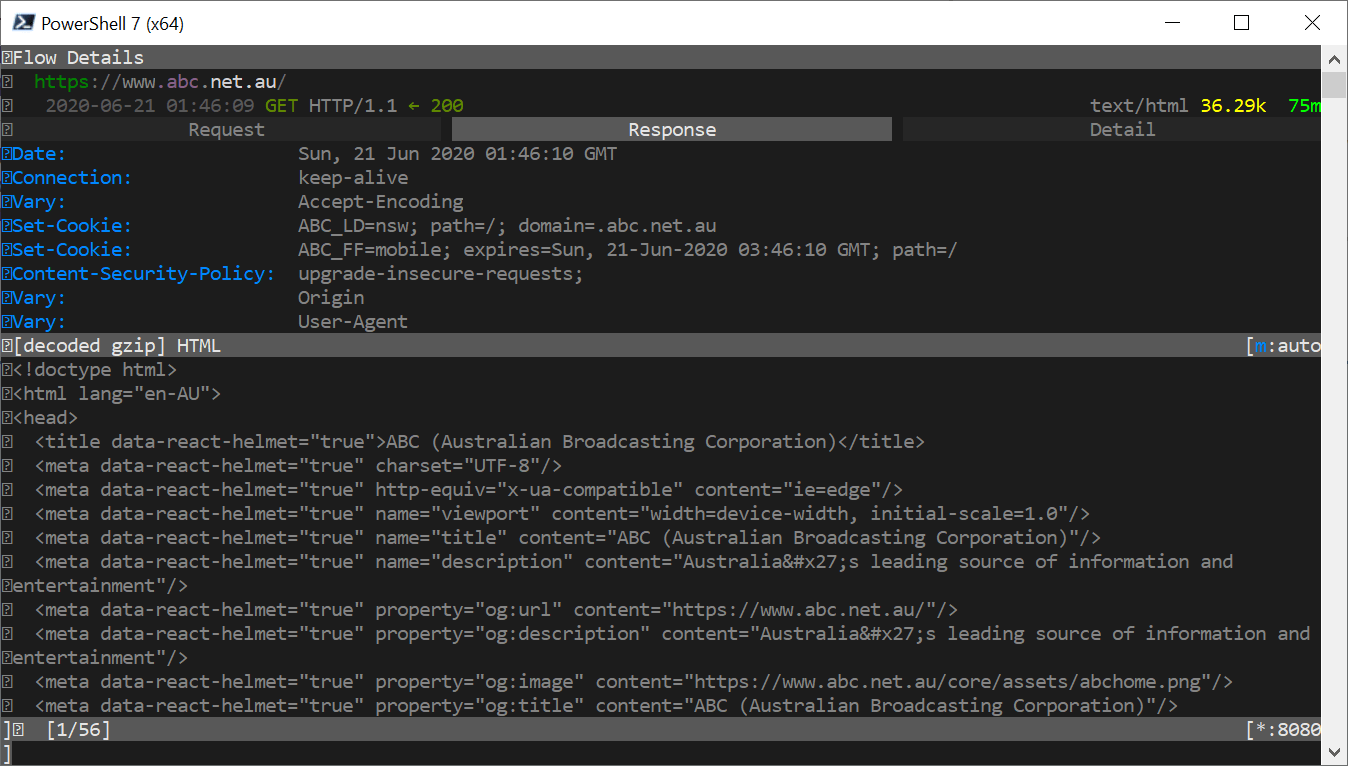This screenshot has height=766, width=1348.
Task: Click the vertical scrollbar thumb
Action: 1334,83
